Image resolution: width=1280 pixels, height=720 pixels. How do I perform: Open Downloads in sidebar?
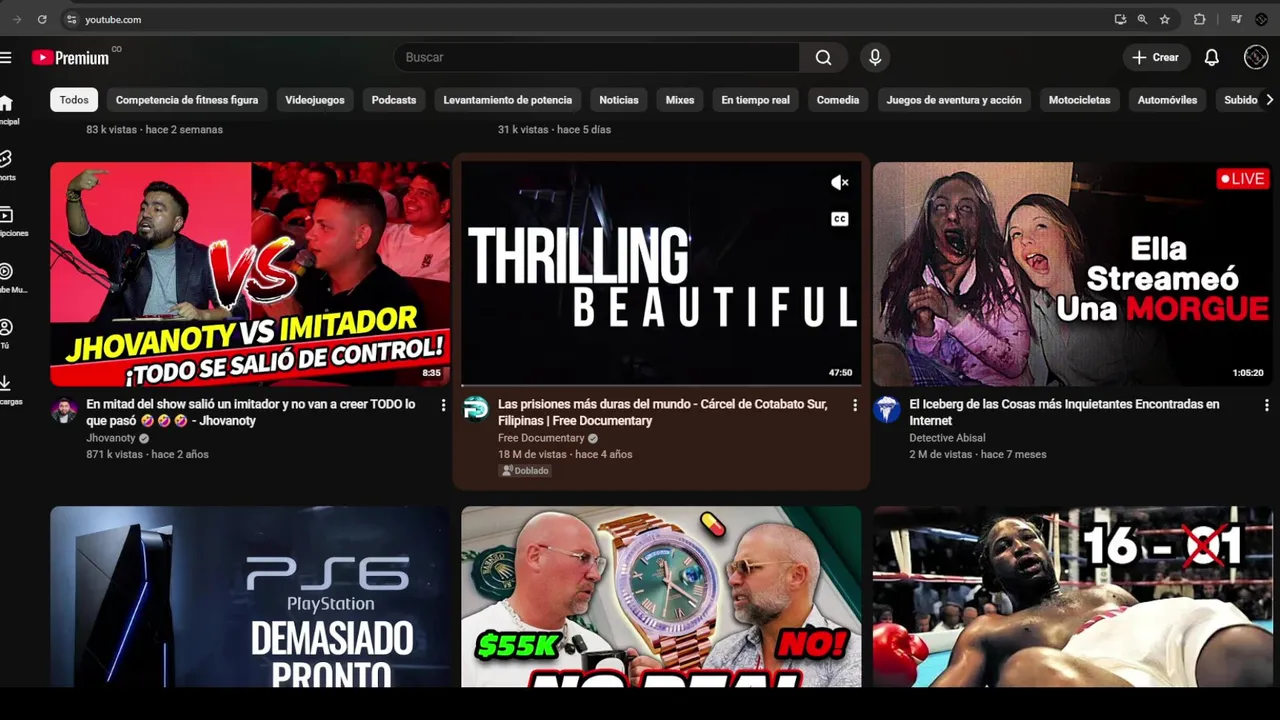pos(8,390)
